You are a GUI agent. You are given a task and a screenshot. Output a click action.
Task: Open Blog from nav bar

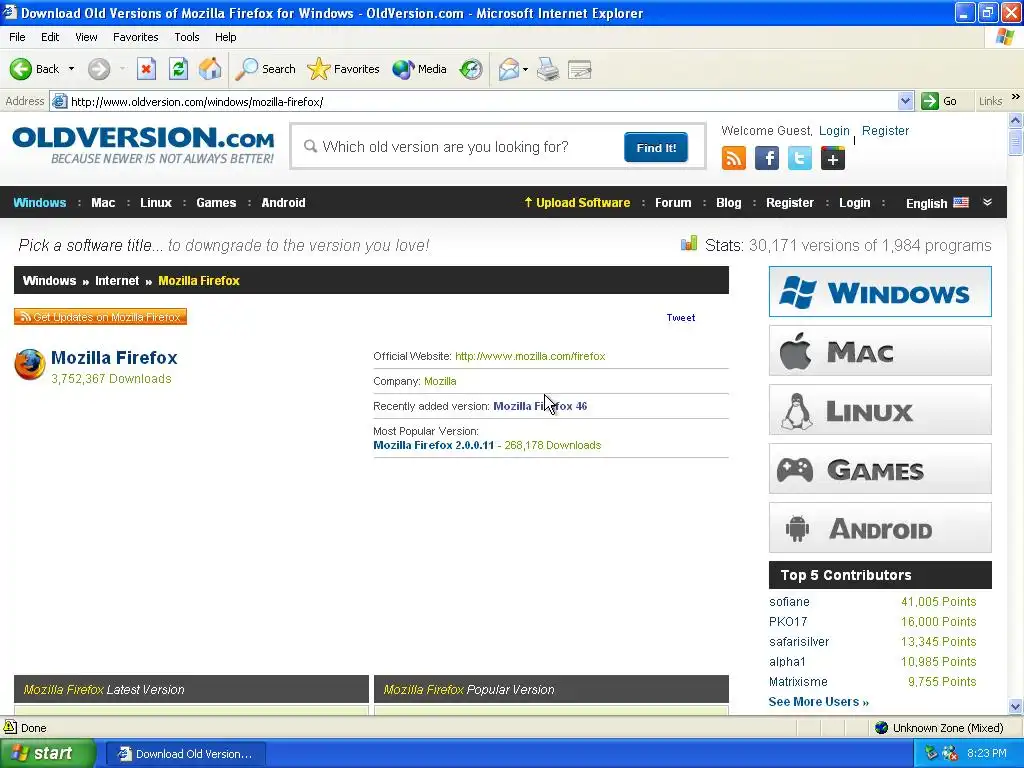pos(728,202)
